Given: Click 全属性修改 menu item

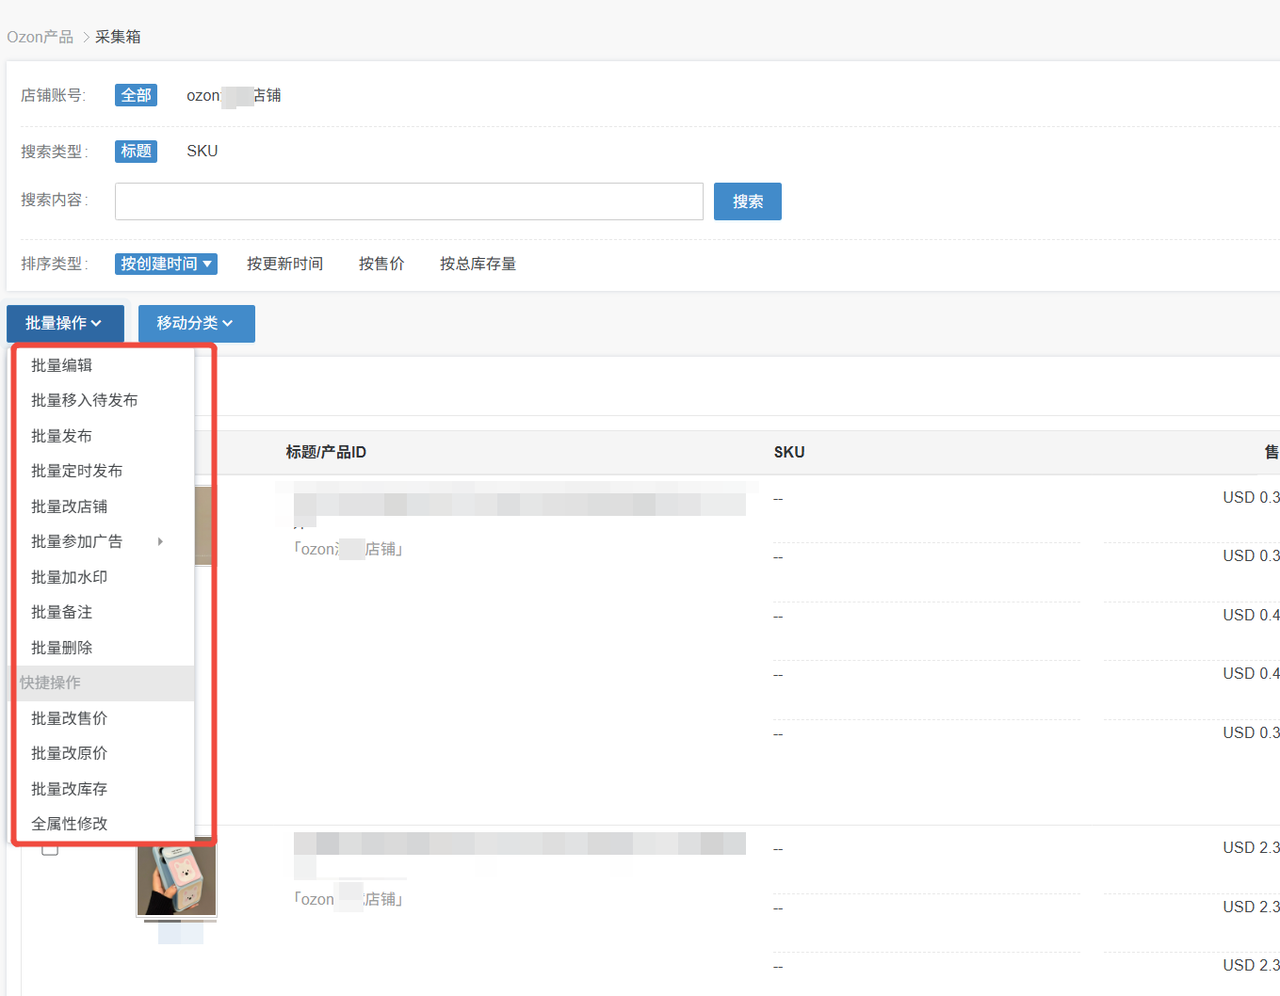Looking at the screenshot, I should click(x=70, y=824).
